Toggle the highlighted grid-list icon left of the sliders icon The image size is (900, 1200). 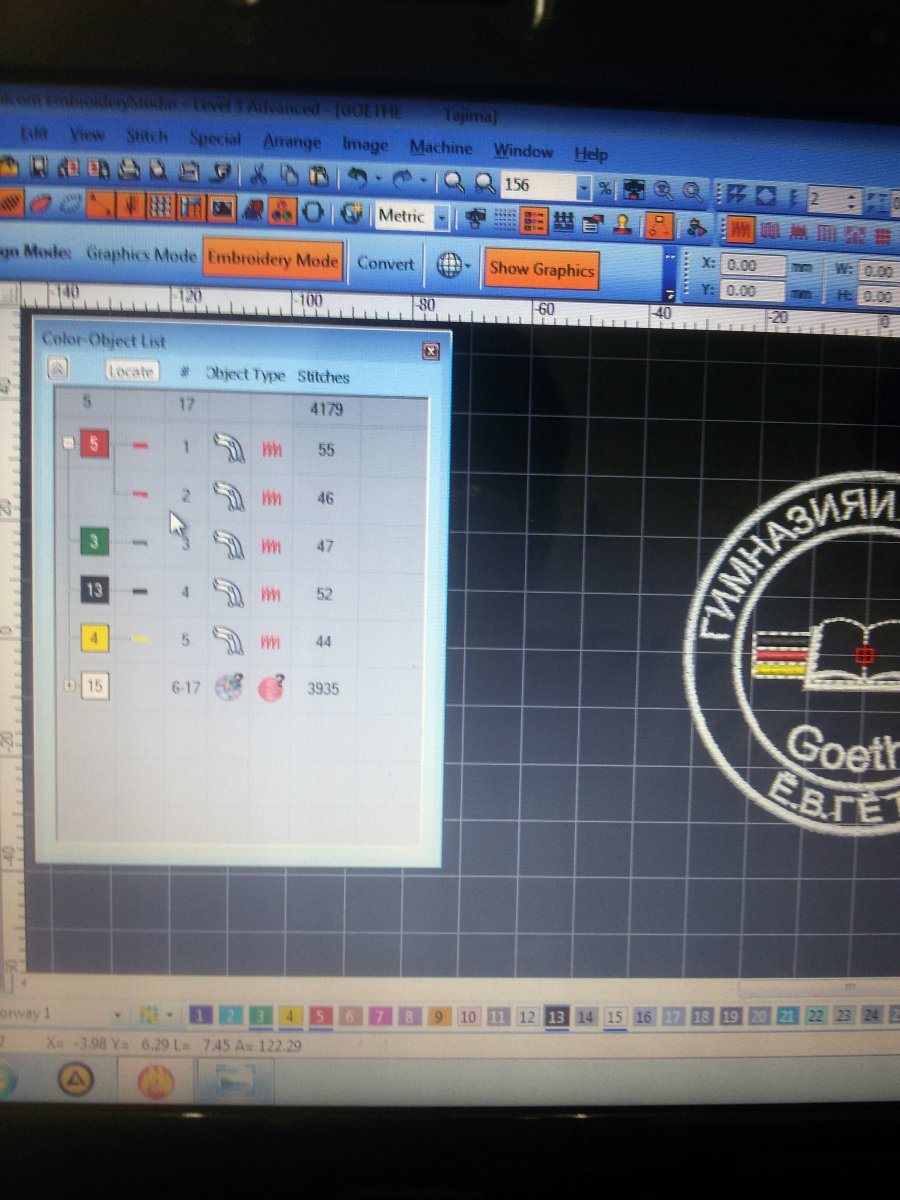tap(534, 221)
